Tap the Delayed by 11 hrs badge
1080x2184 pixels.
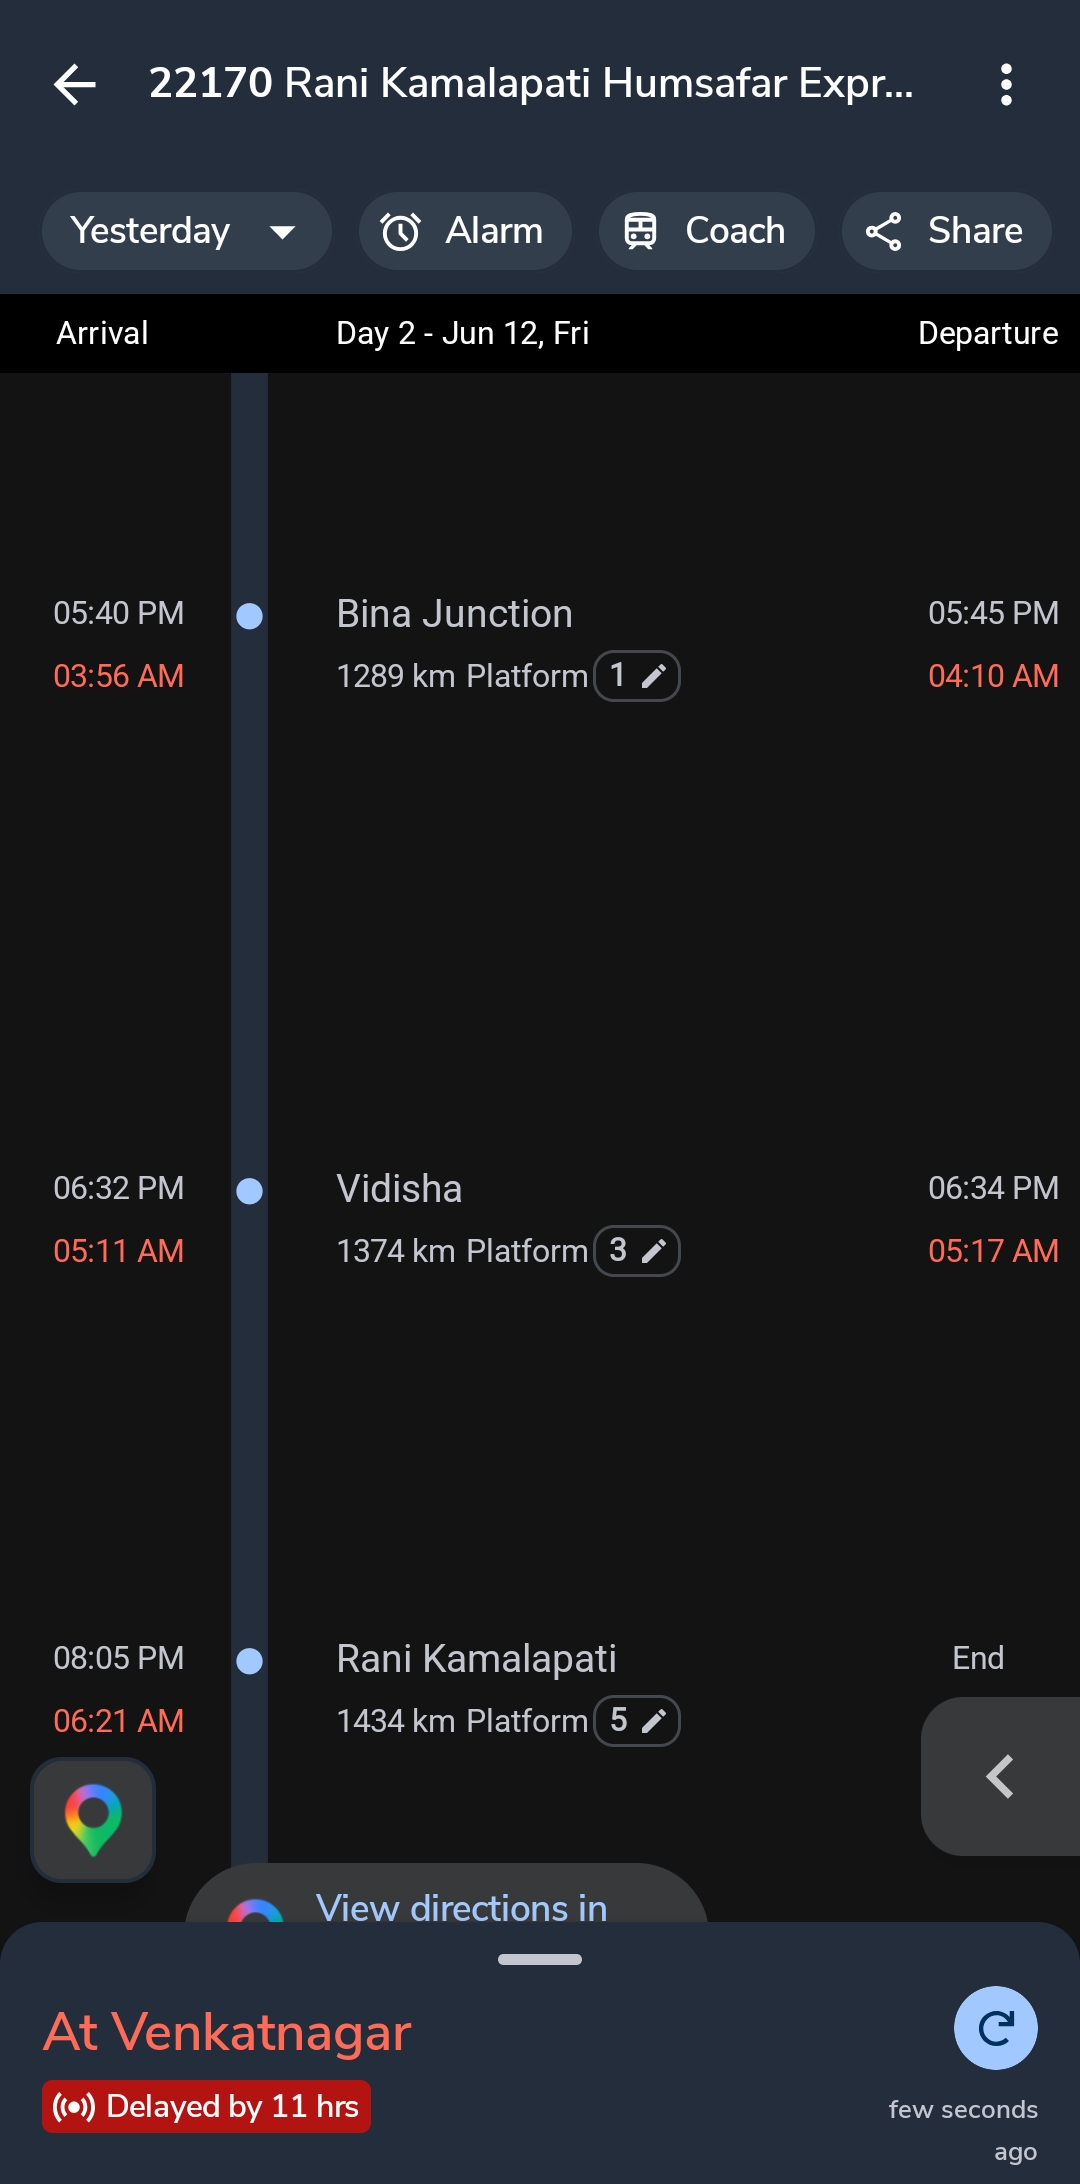tap(206, 2107)
